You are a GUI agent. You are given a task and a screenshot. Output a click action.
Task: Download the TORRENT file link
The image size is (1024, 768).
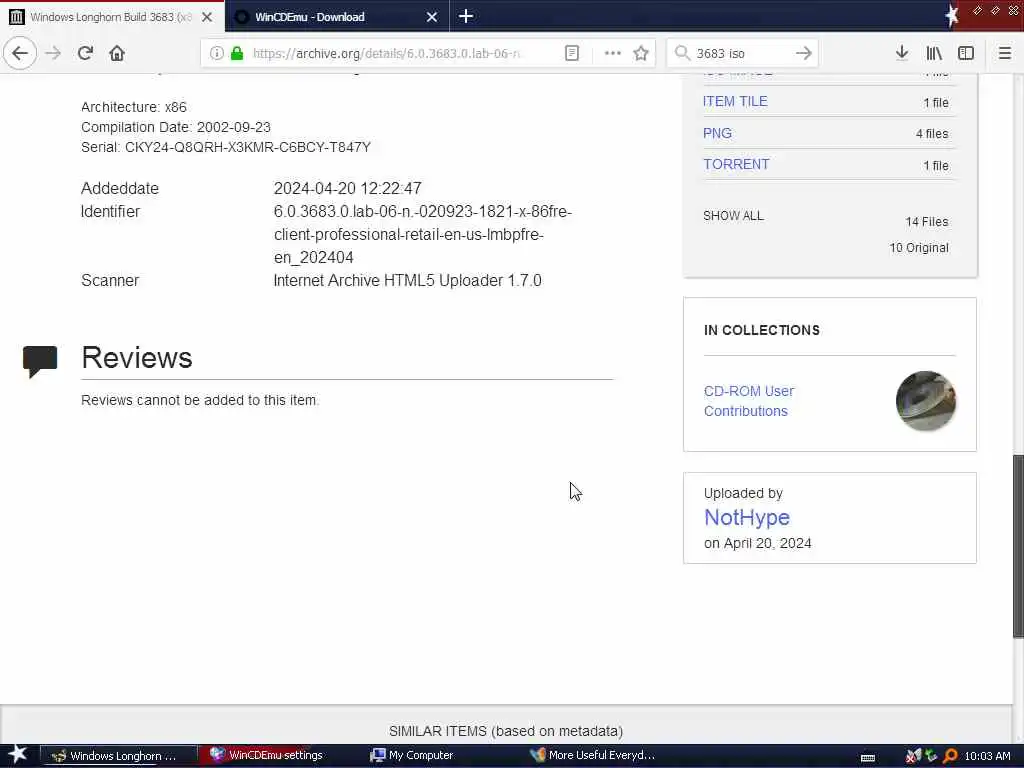click(x=736, y=164)
